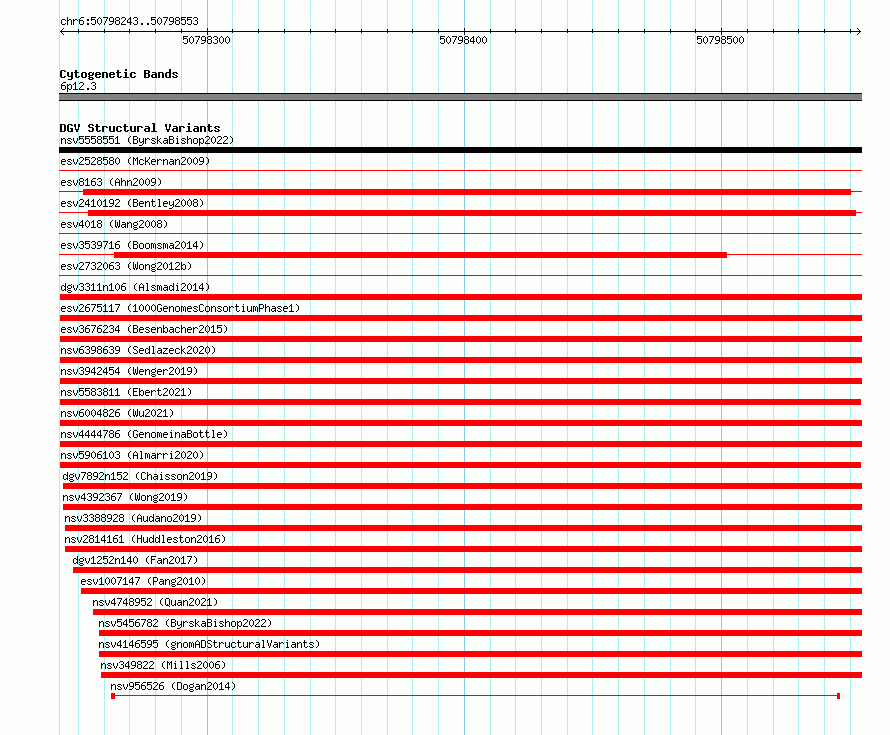Click the red bar of nsv349822

tap(481, 675)
